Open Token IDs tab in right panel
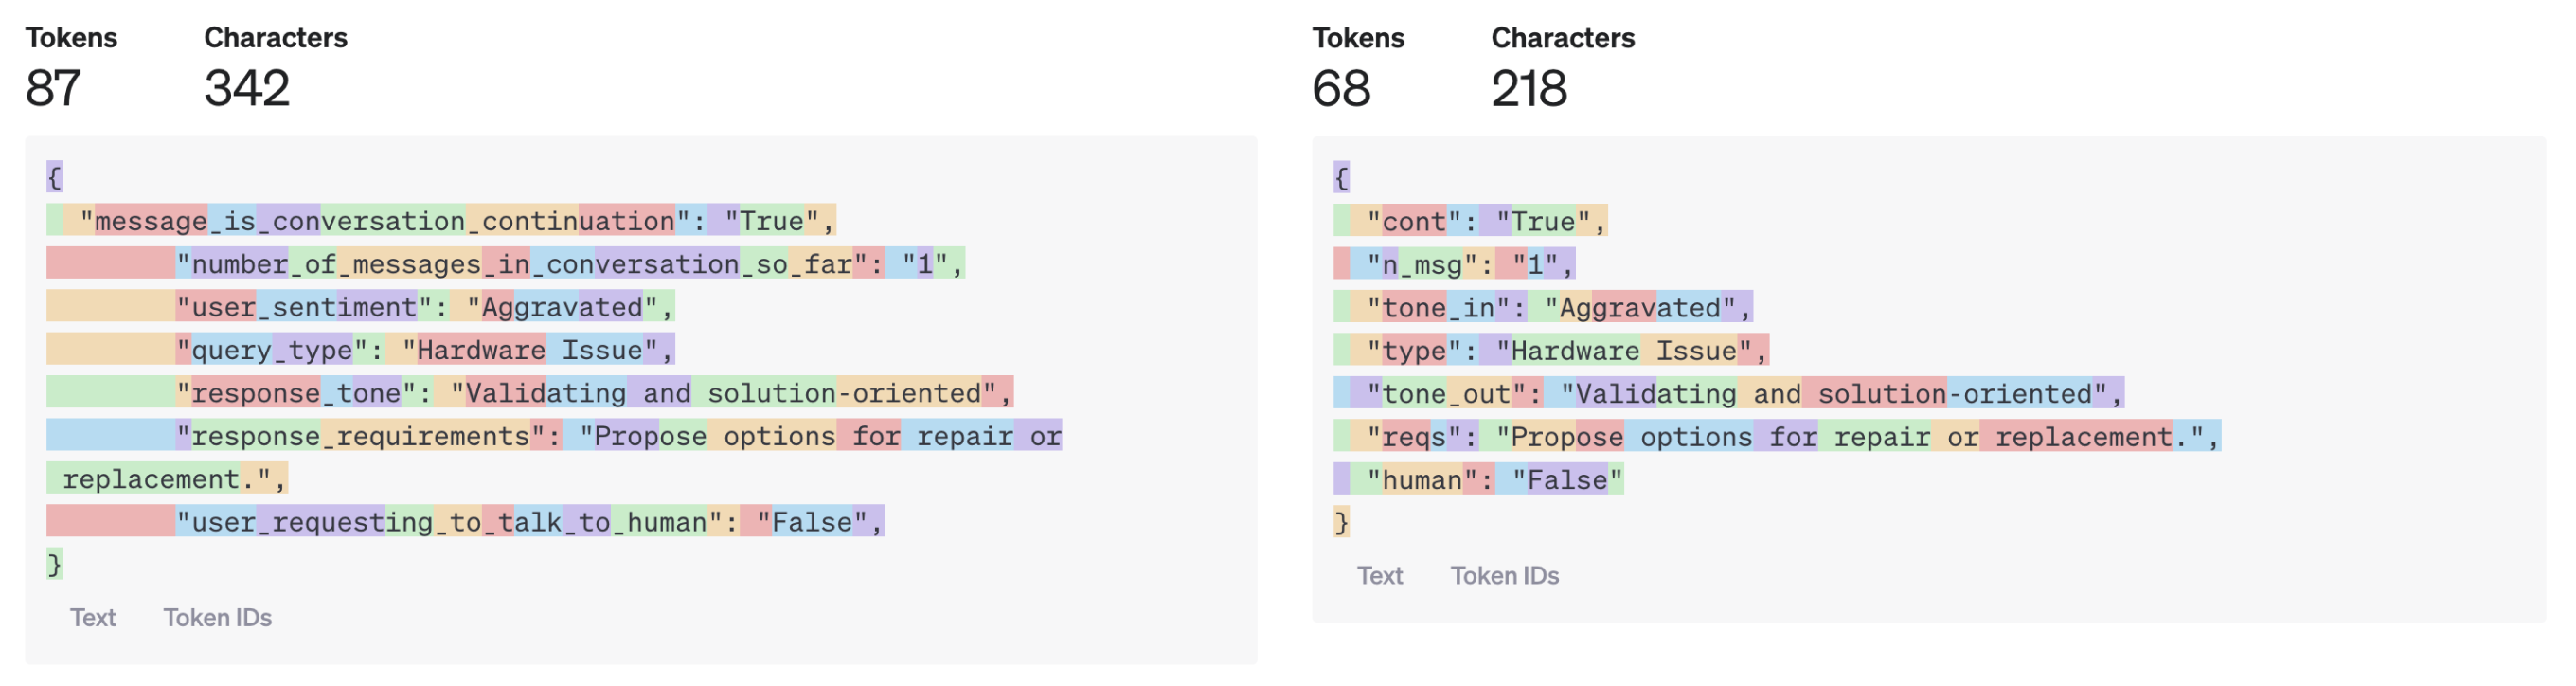 click(1504, 575)
